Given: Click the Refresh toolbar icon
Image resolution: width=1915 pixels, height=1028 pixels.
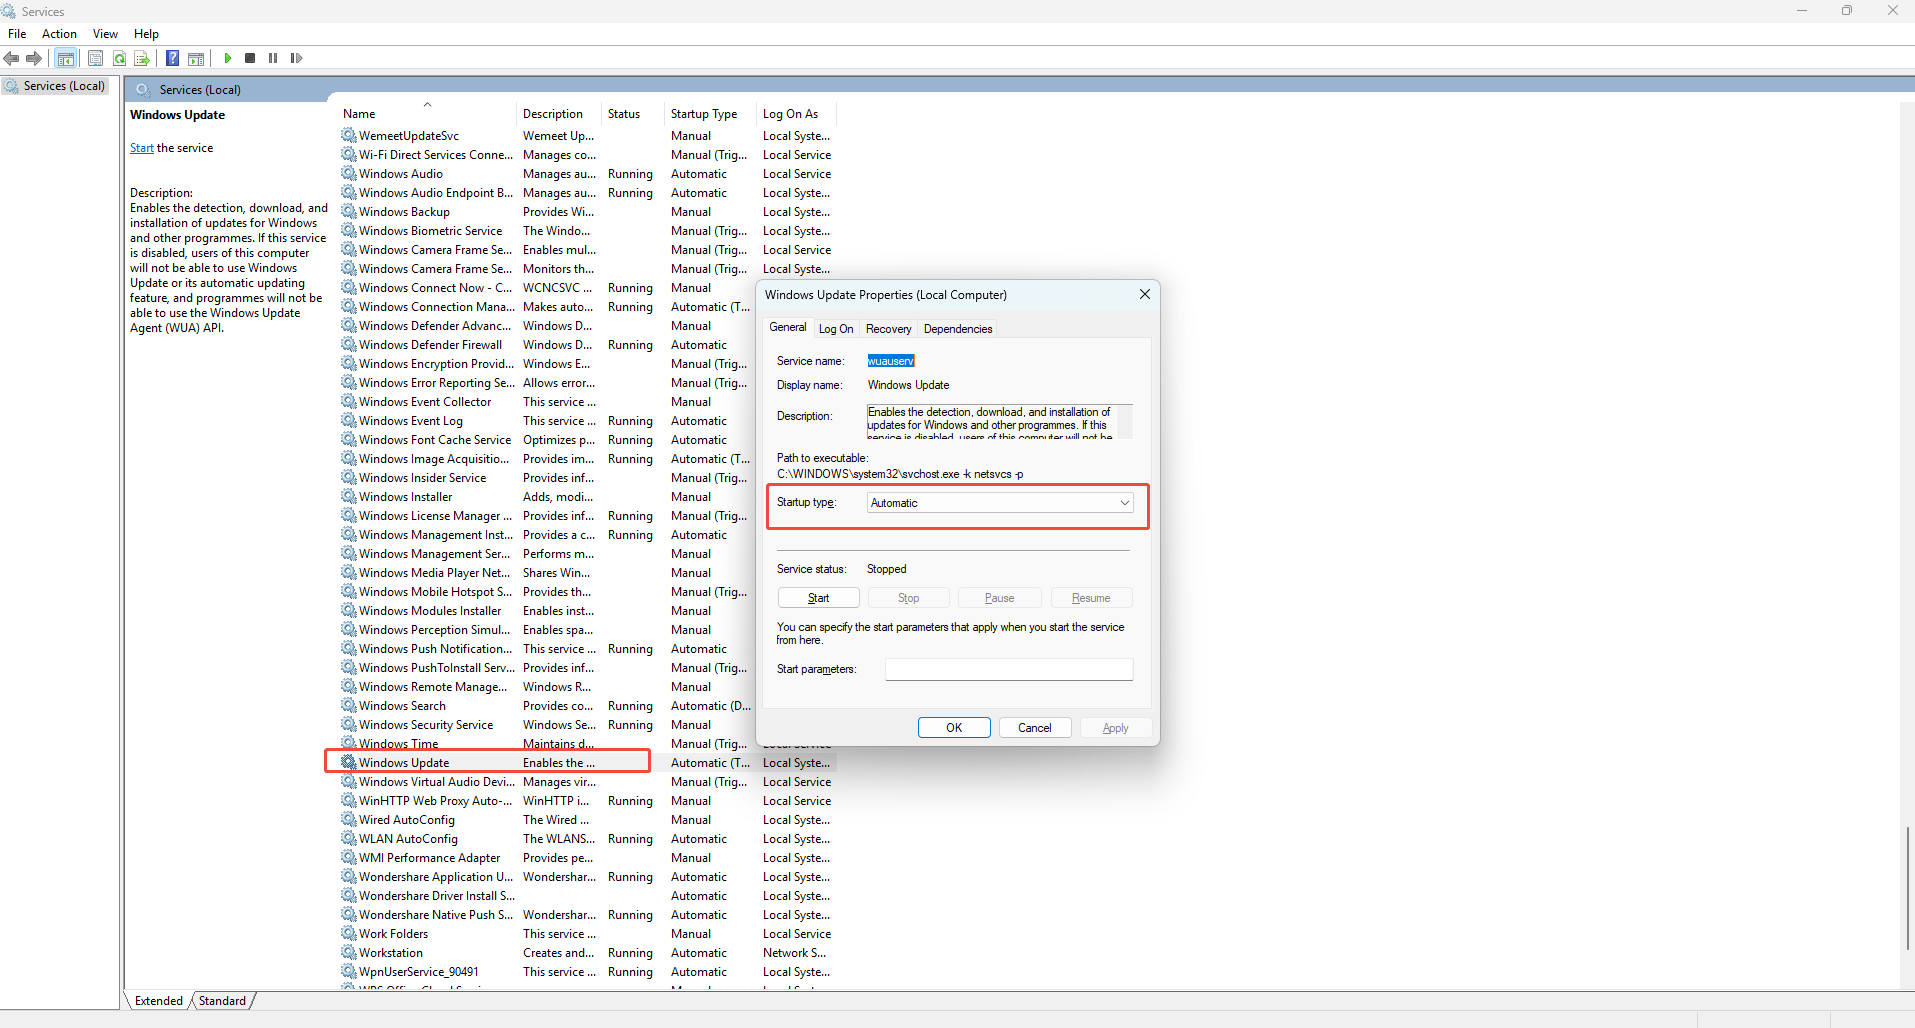Looking at the screenshot, I should point(119,58).
